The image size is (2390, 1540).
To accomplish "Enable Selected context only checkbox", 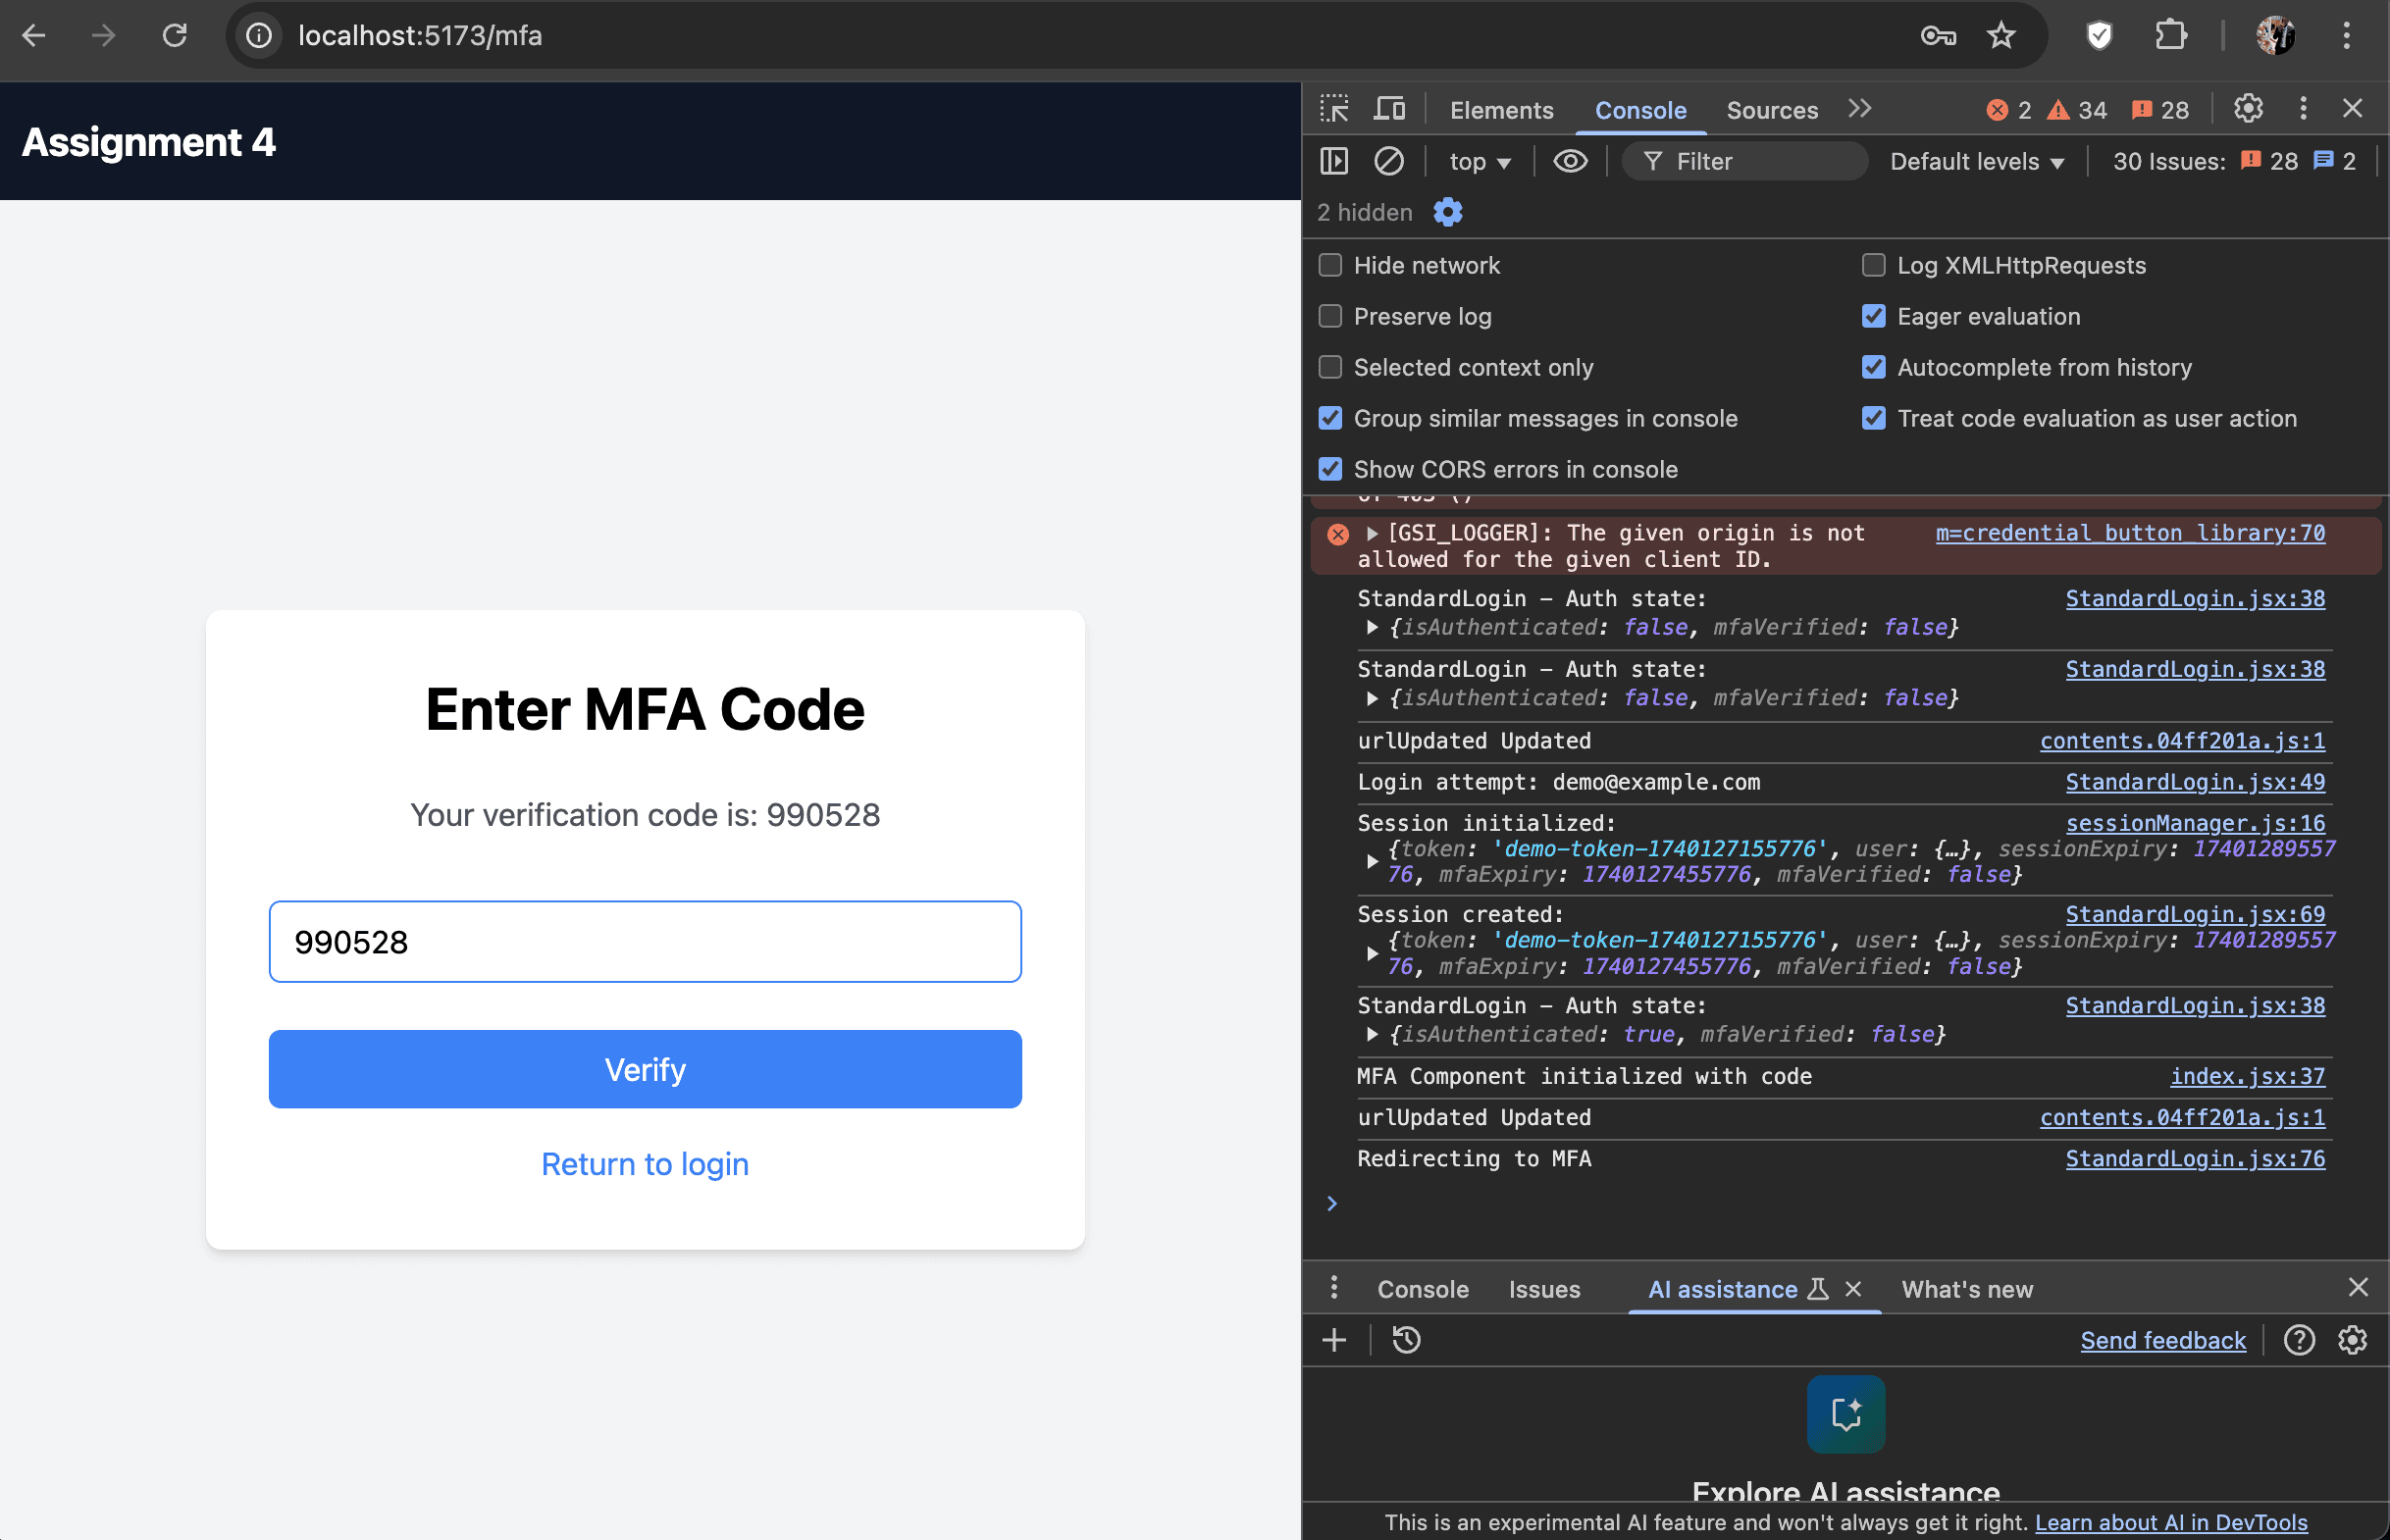I will tap(1330, 367).
